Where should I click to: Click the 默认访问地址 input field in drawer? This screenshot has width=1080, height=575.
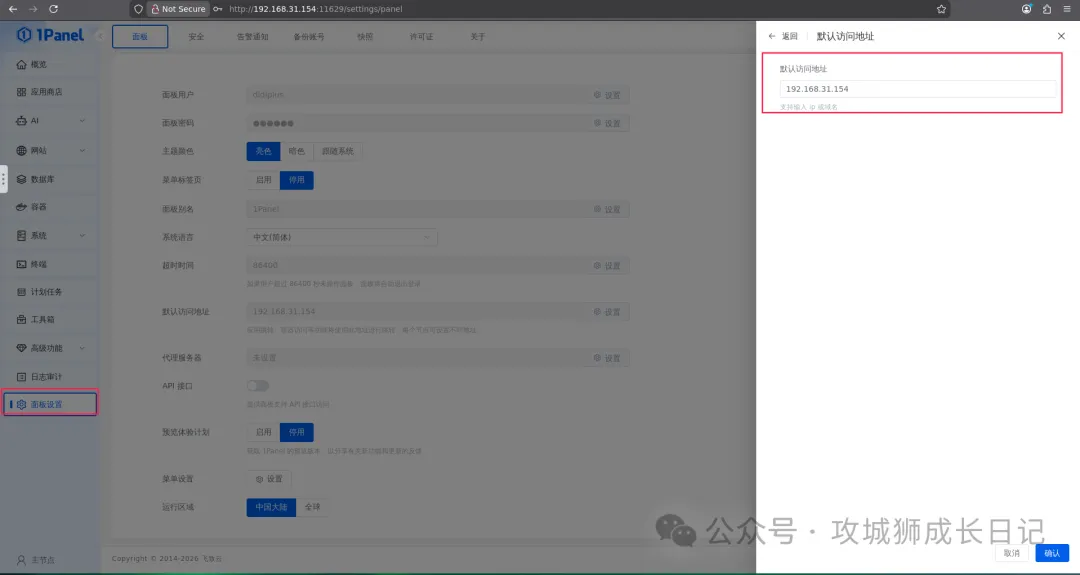(x=917, y=89)
